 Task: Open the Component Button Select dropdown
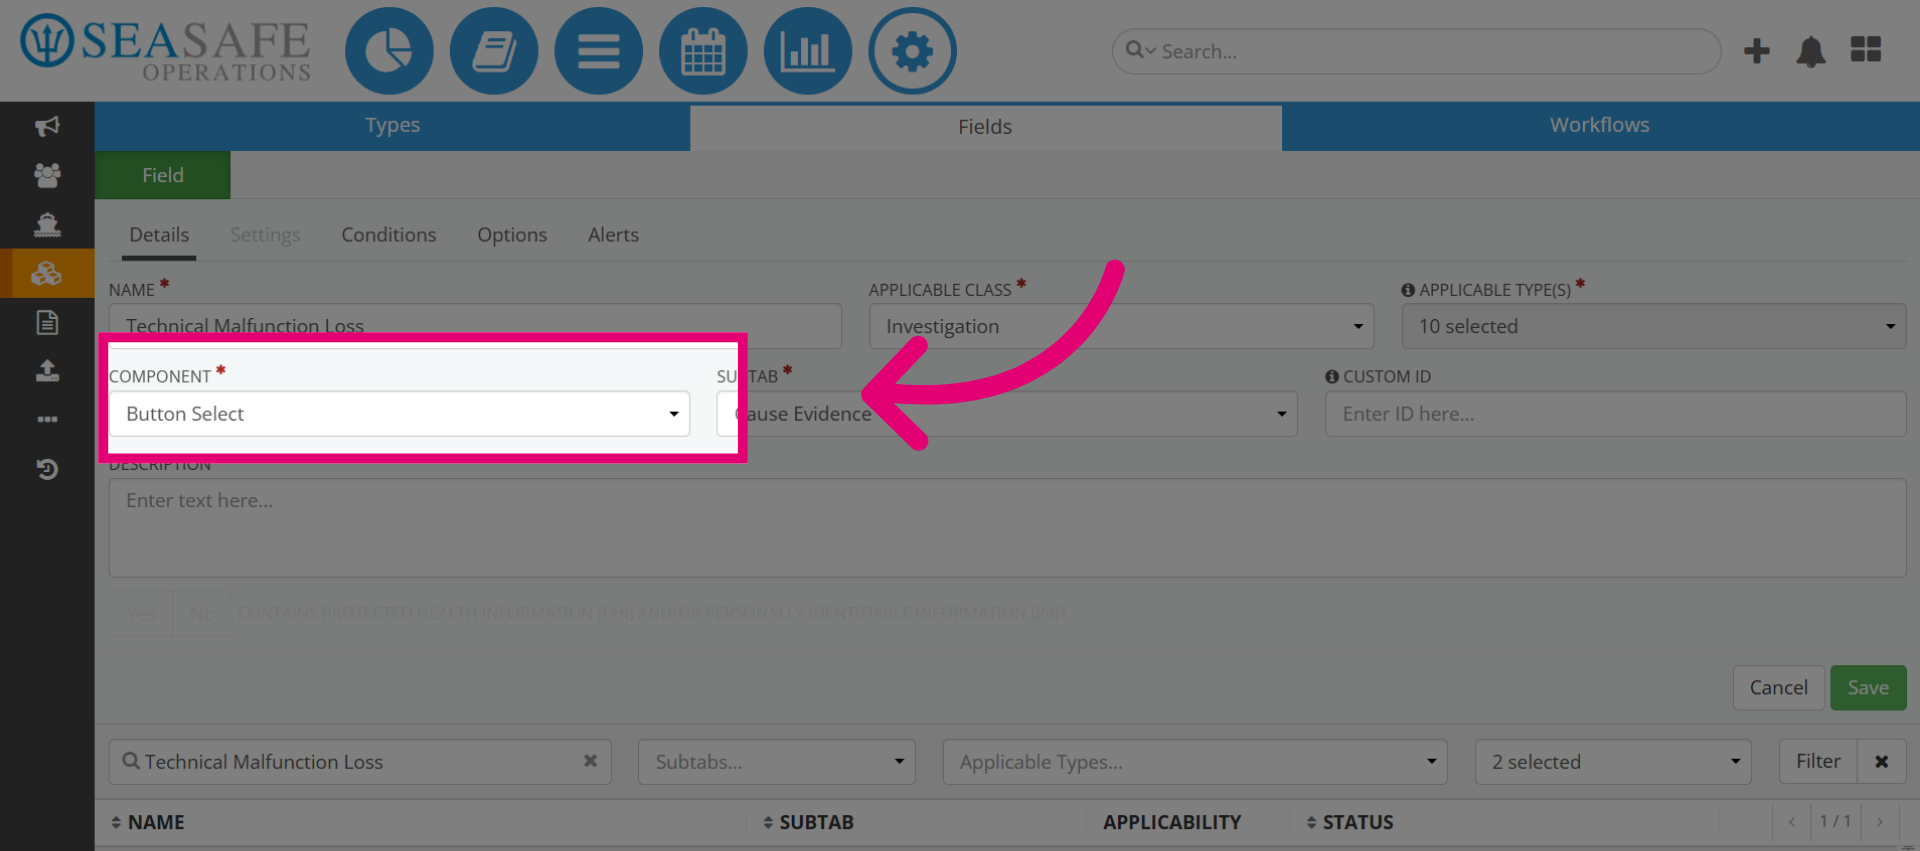[399, 414]
